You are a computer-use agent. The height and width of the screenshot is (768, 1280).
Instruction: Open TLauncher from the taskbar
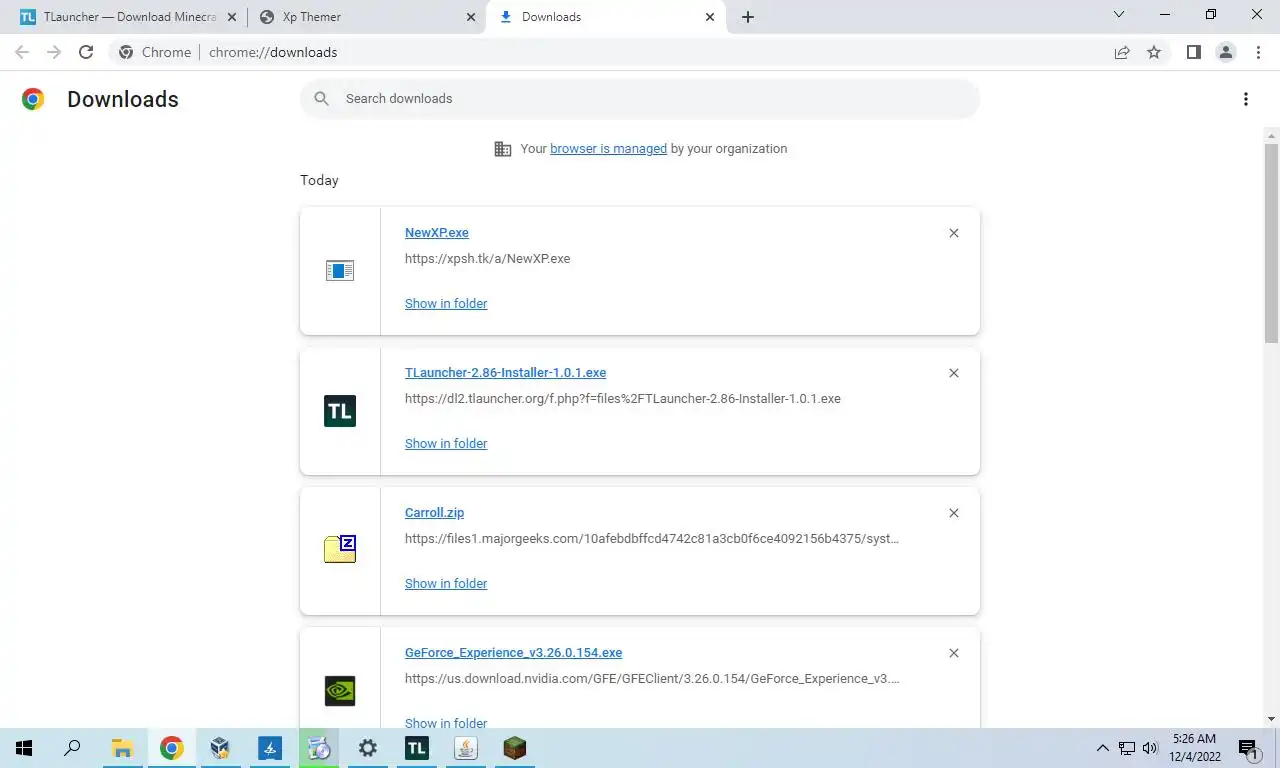[x=417, y=748]
